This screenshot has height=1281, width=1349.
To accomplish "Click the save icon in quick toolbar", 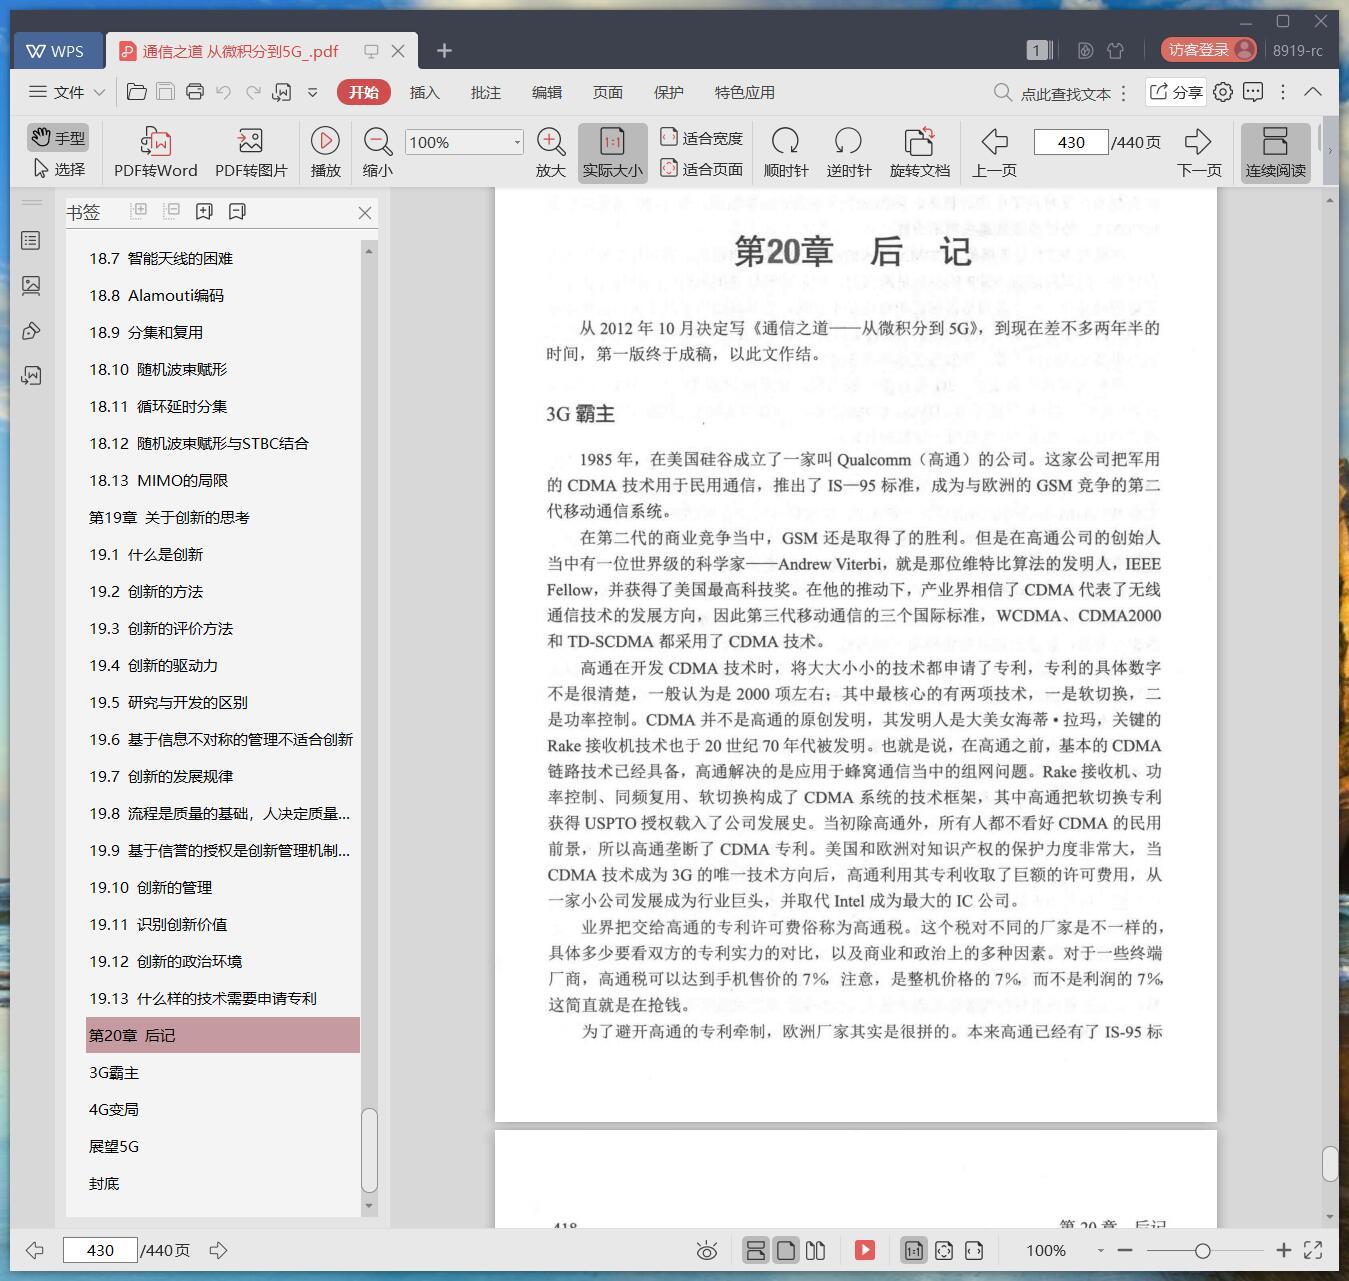I will [166, 92].
